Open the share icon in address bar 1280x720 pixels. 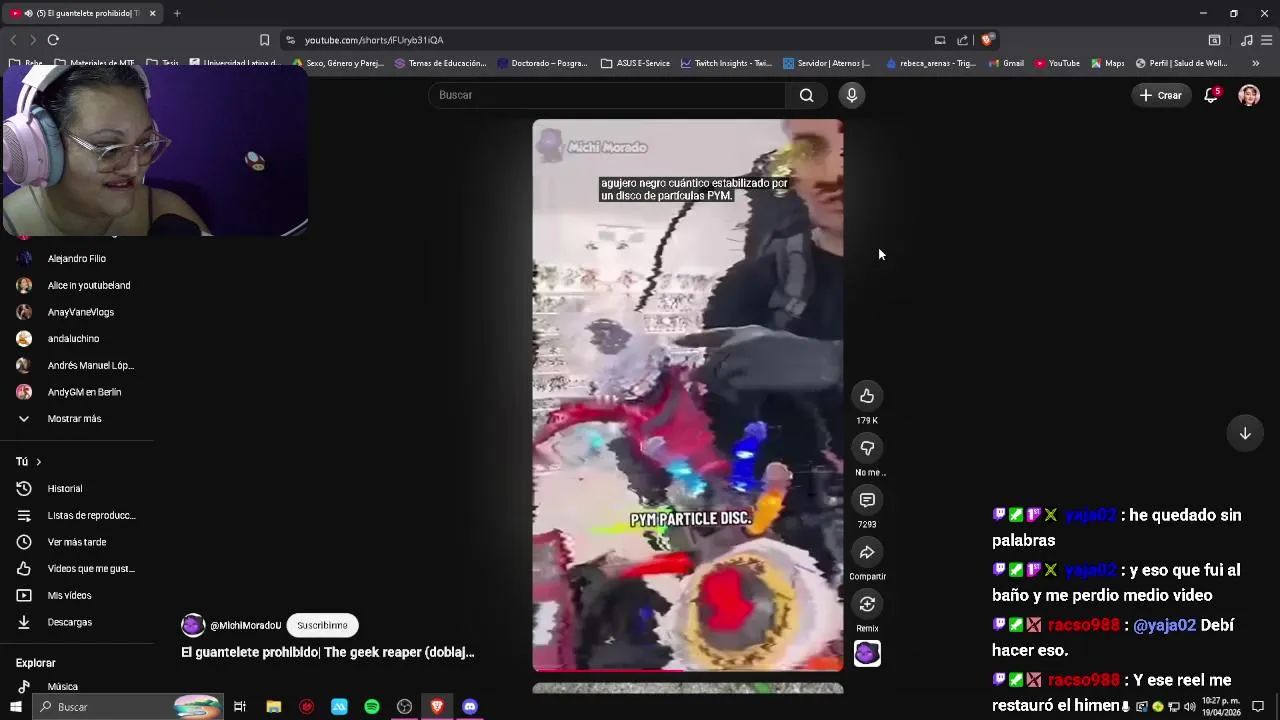pos(962,40)
